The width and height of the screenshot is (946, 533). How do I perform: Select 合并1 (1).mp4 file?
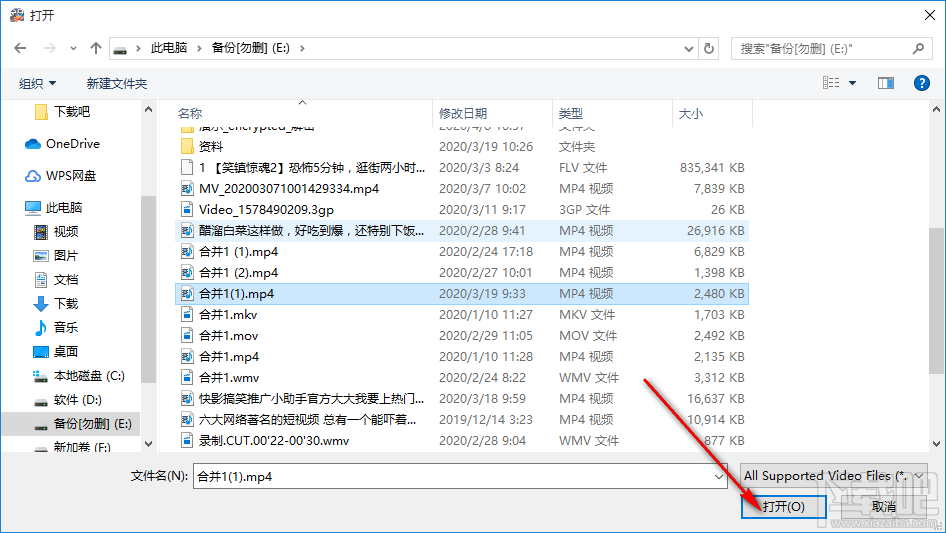coord(462,252)
